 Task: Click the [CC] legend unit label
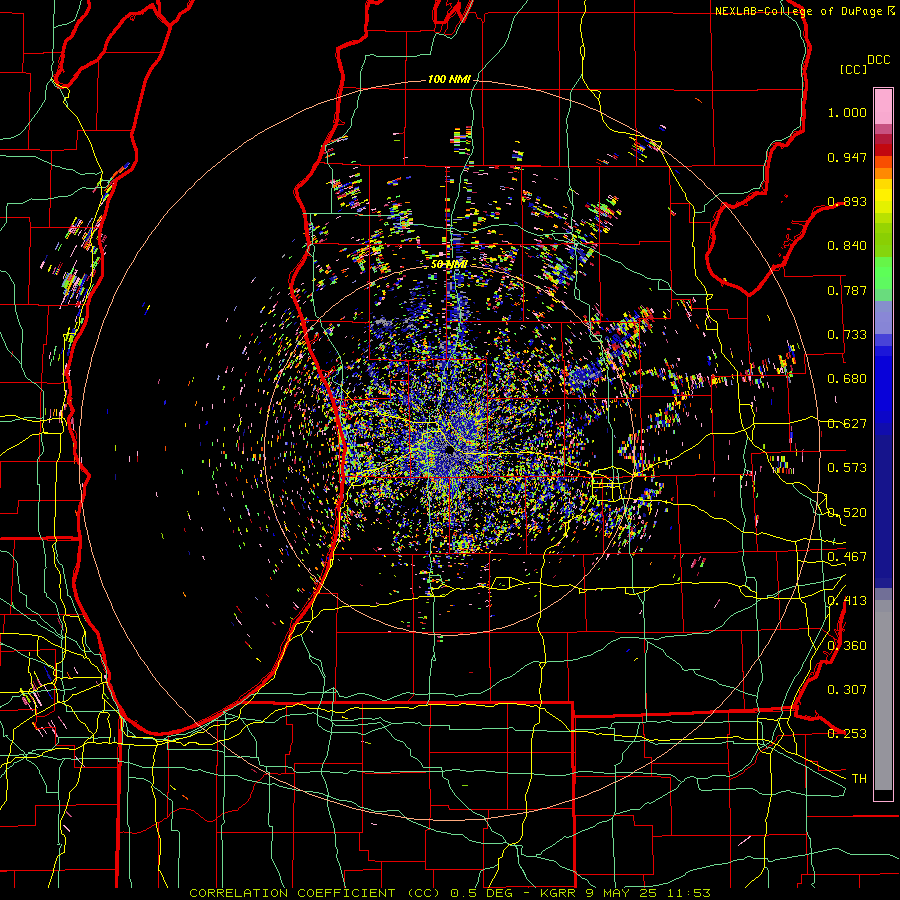(x=853, y=69)
